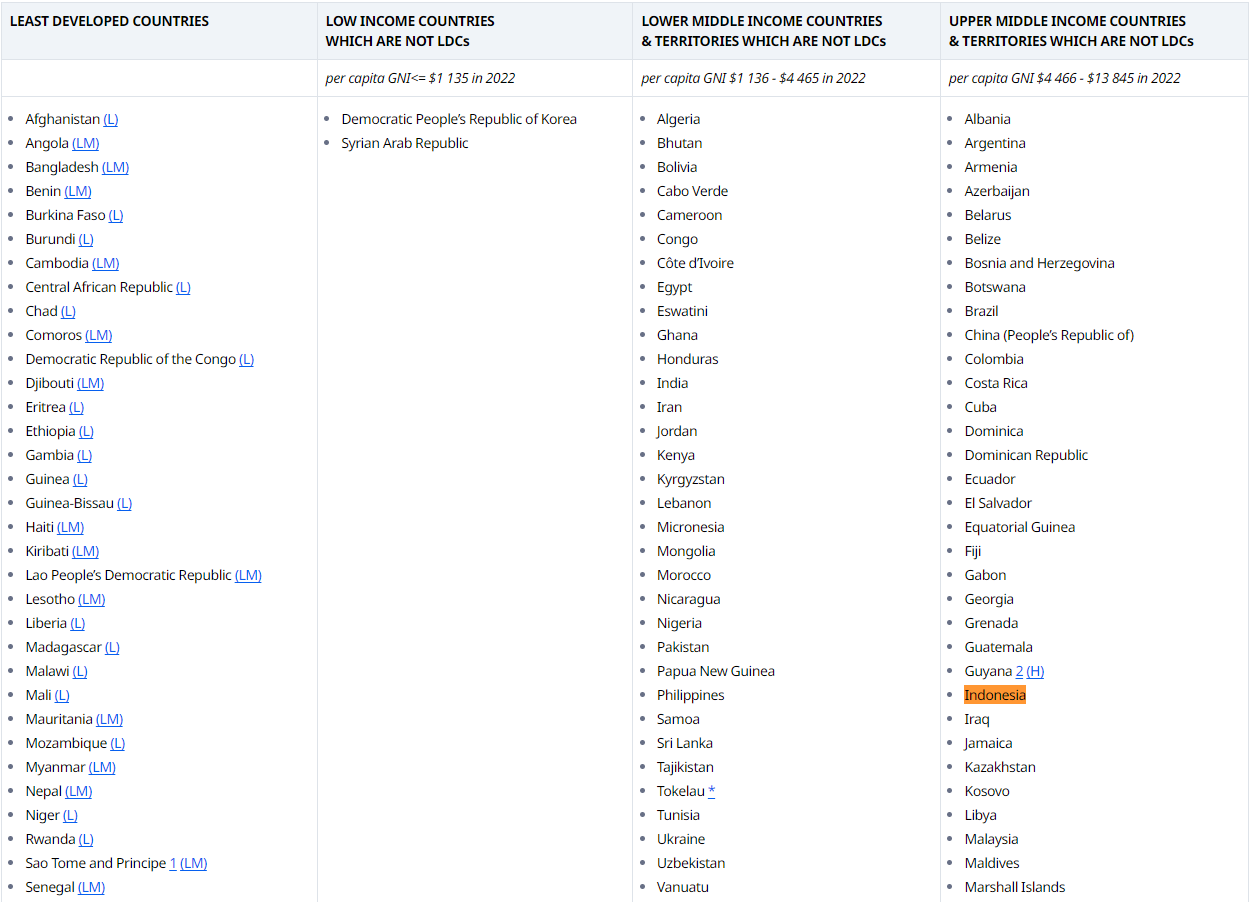The height and width of the screenshot is (902, 1249).
Task: Click the highlighted Indonesia entry
Action: pos(995,695)
